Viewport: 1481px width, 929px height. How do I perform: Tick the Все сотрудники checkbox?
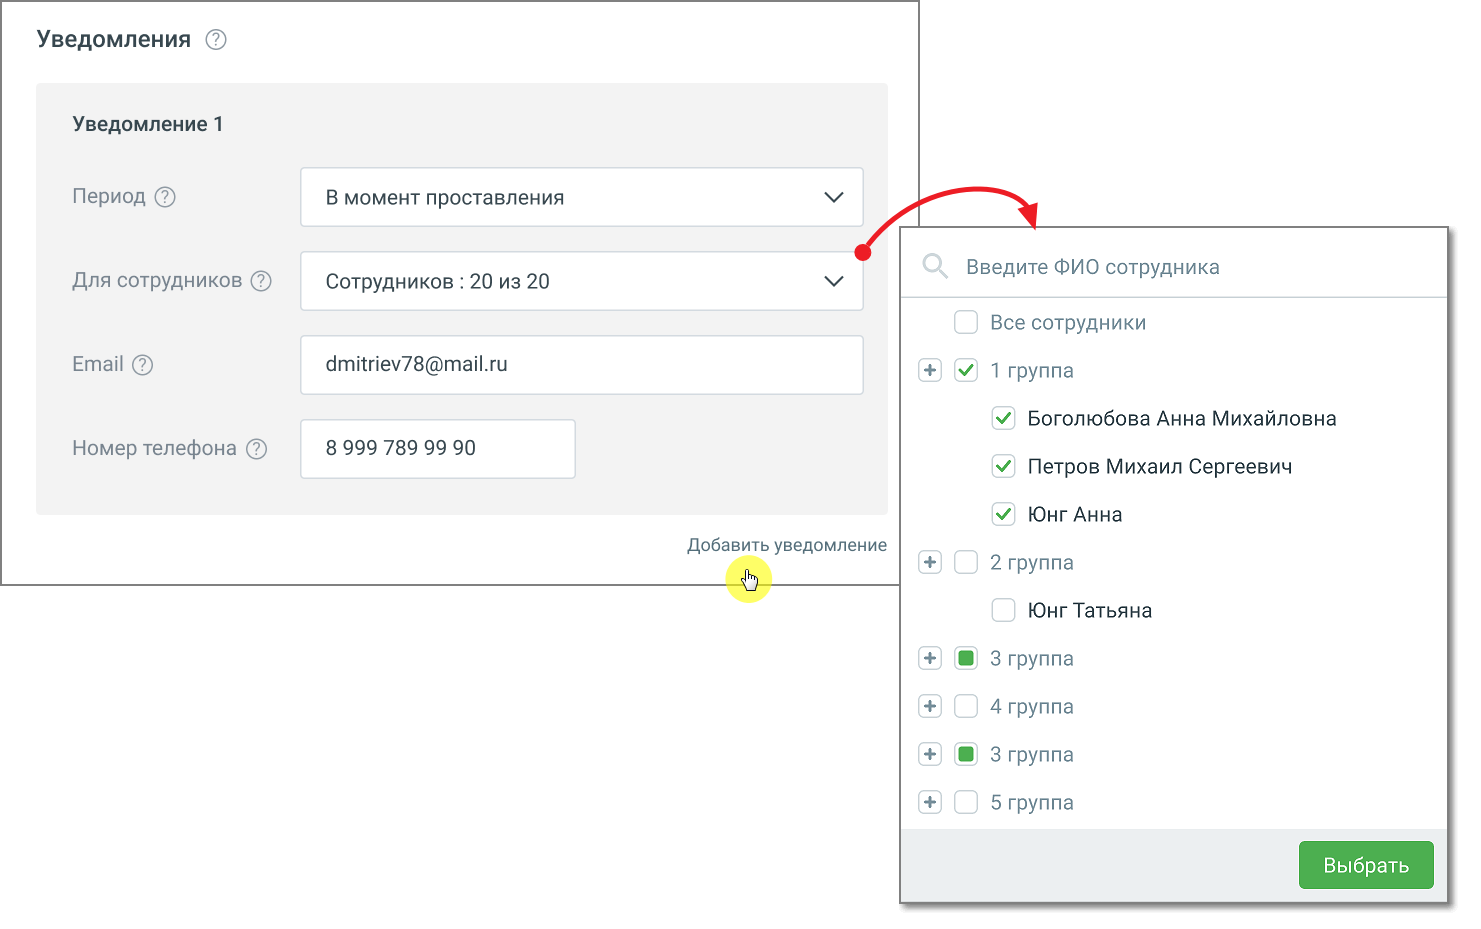pyautogui.click(x=966, y=322)
